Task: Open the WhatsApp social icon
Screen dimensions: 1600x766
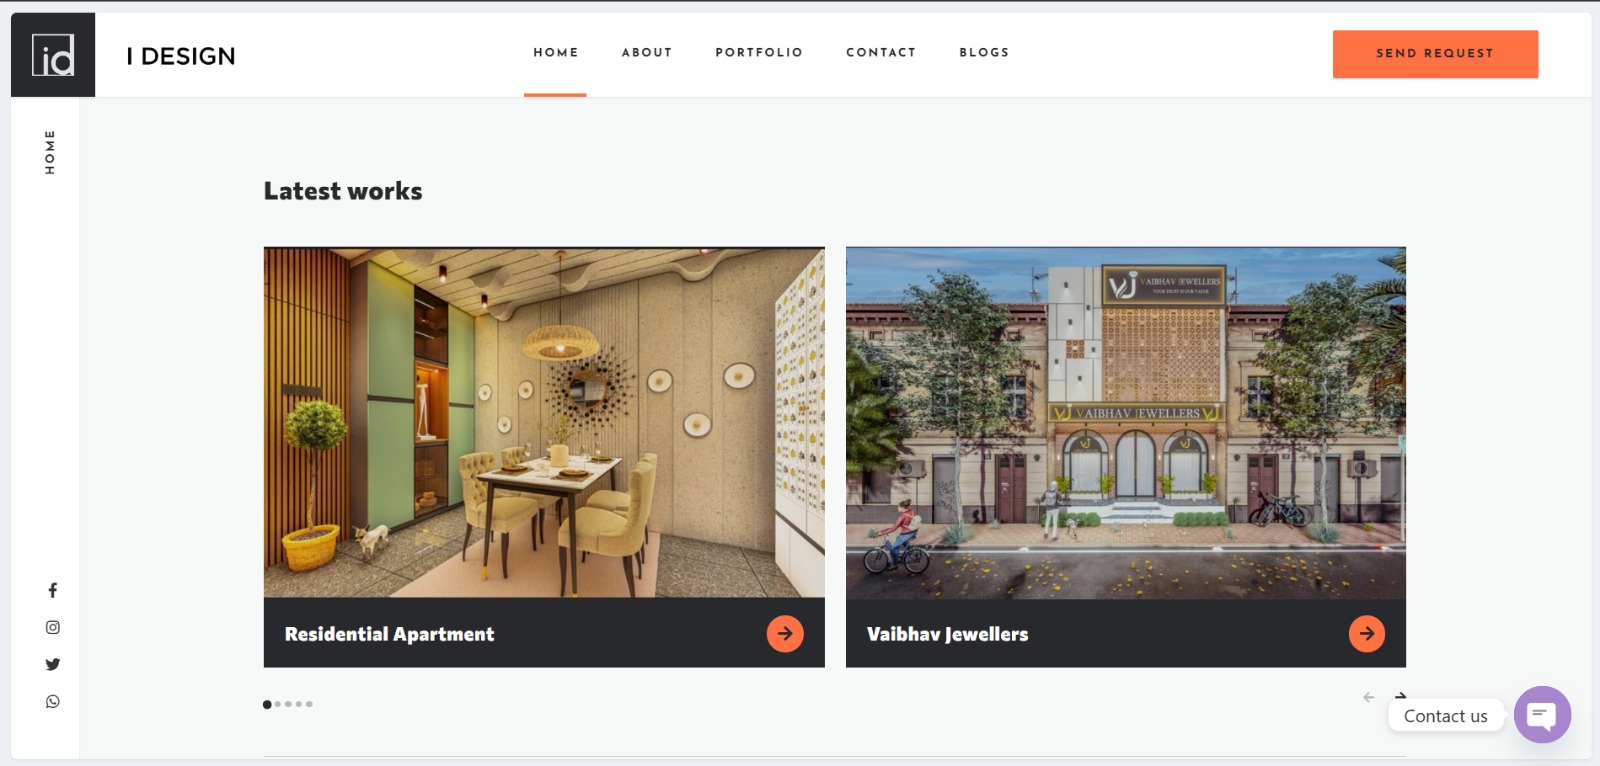Action: coord(52,701)
